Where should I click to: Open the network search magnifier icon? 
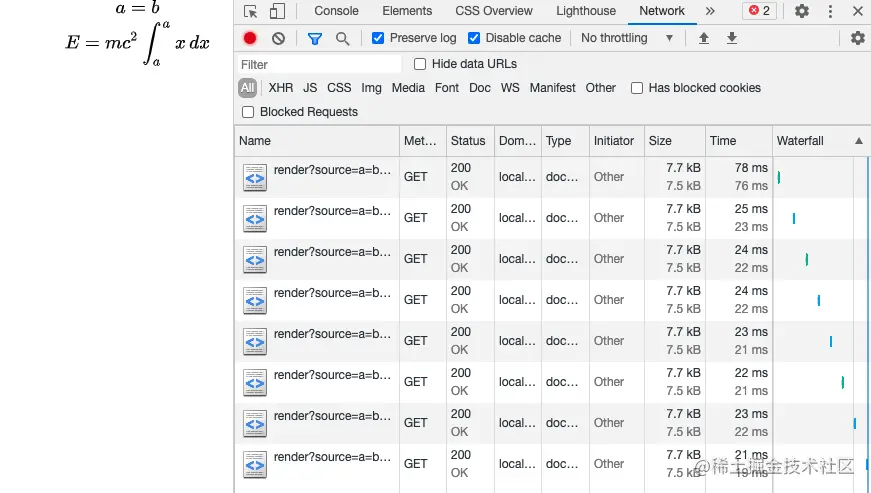[343, 38]
